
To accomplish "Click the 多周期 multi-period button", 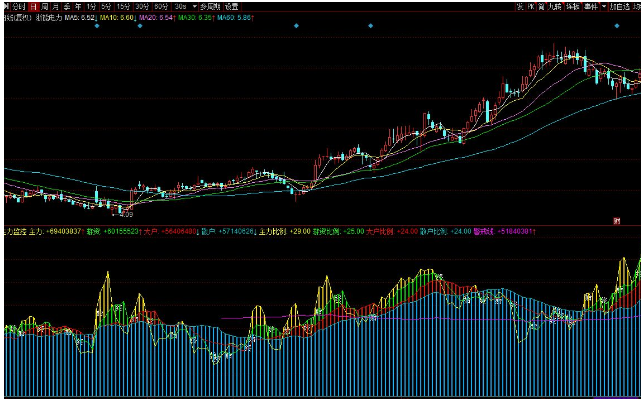I will [x=210, y=7].
